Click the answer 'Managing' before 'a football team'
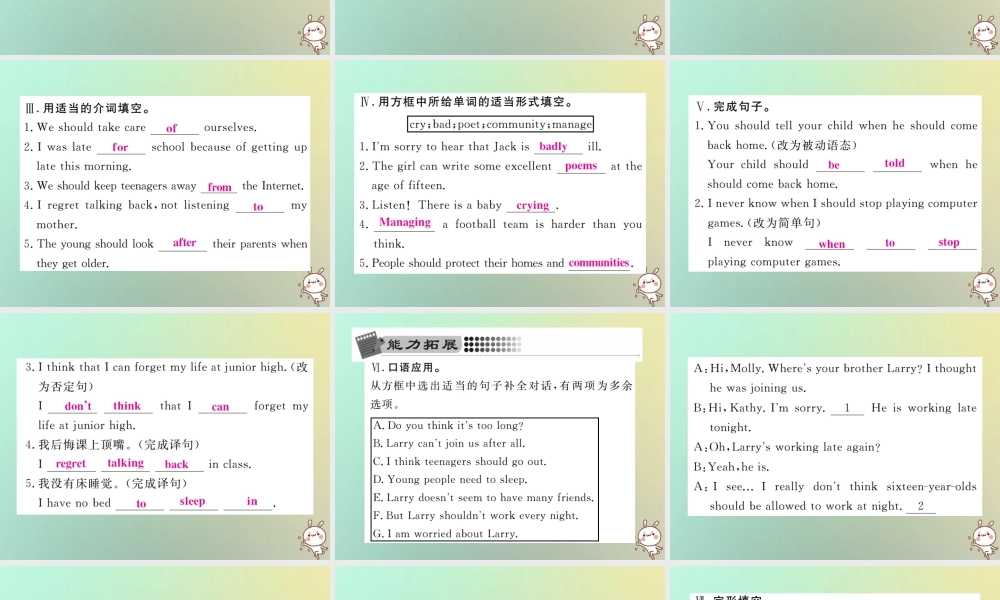This screenshot has width=1000, height=600. click(x=405, y=223)
